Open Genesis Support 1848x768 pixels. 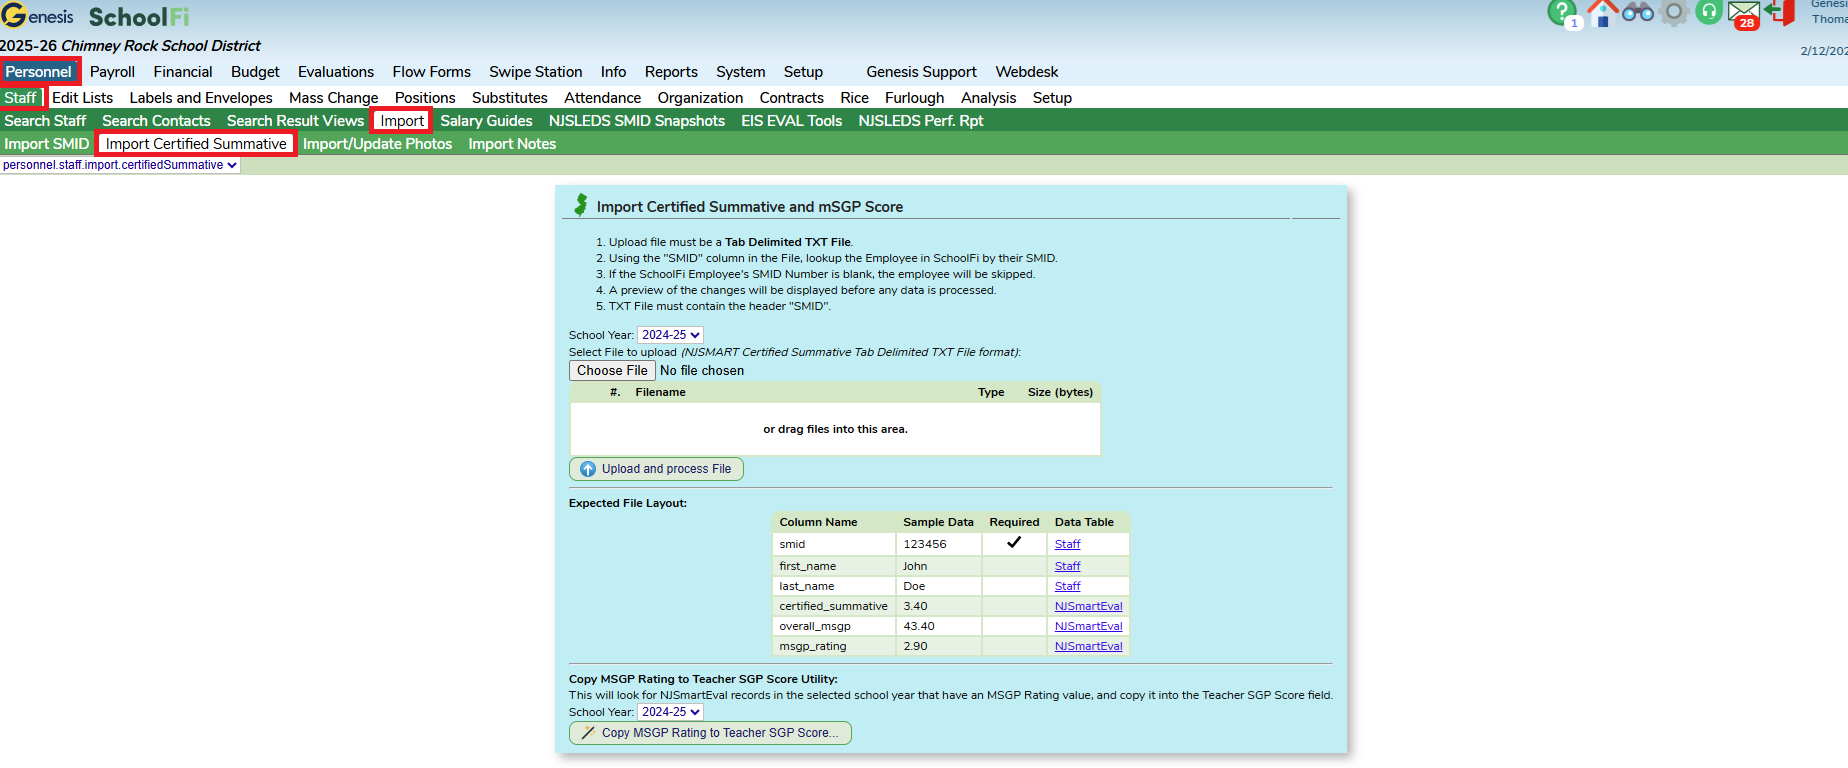[921, 72]
